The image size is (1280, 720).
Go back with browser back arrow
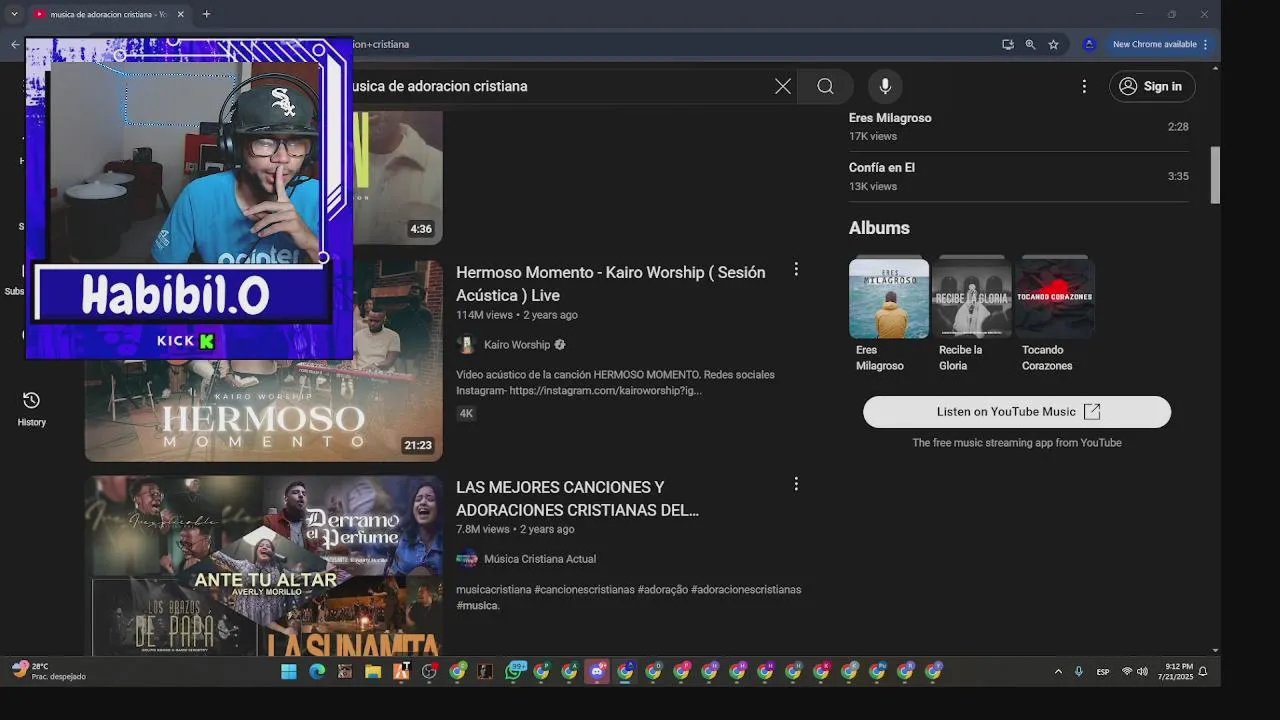pos(14,44)
